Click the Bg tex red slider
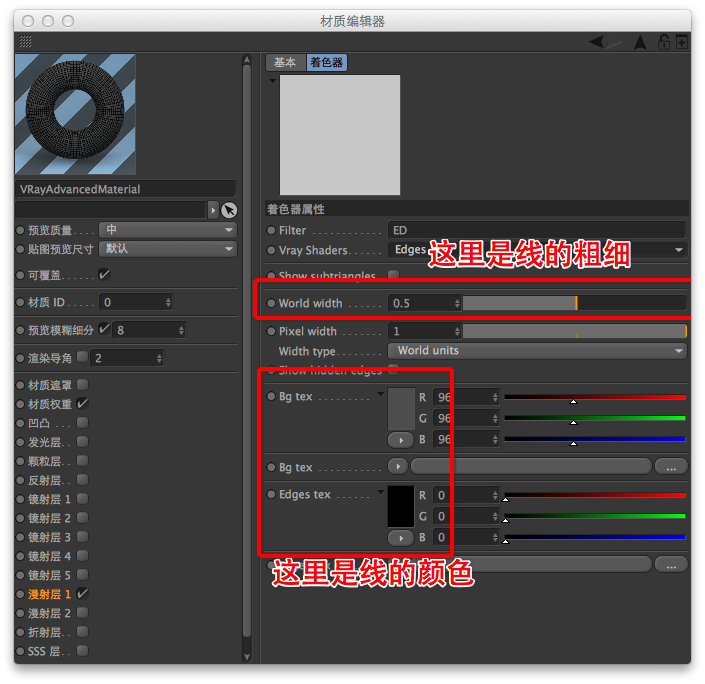705x684 pixels. [595, 398]
